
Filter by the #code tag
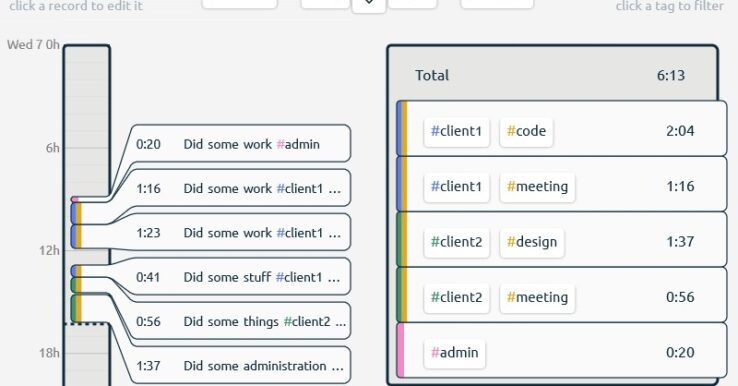pos(526,131)
